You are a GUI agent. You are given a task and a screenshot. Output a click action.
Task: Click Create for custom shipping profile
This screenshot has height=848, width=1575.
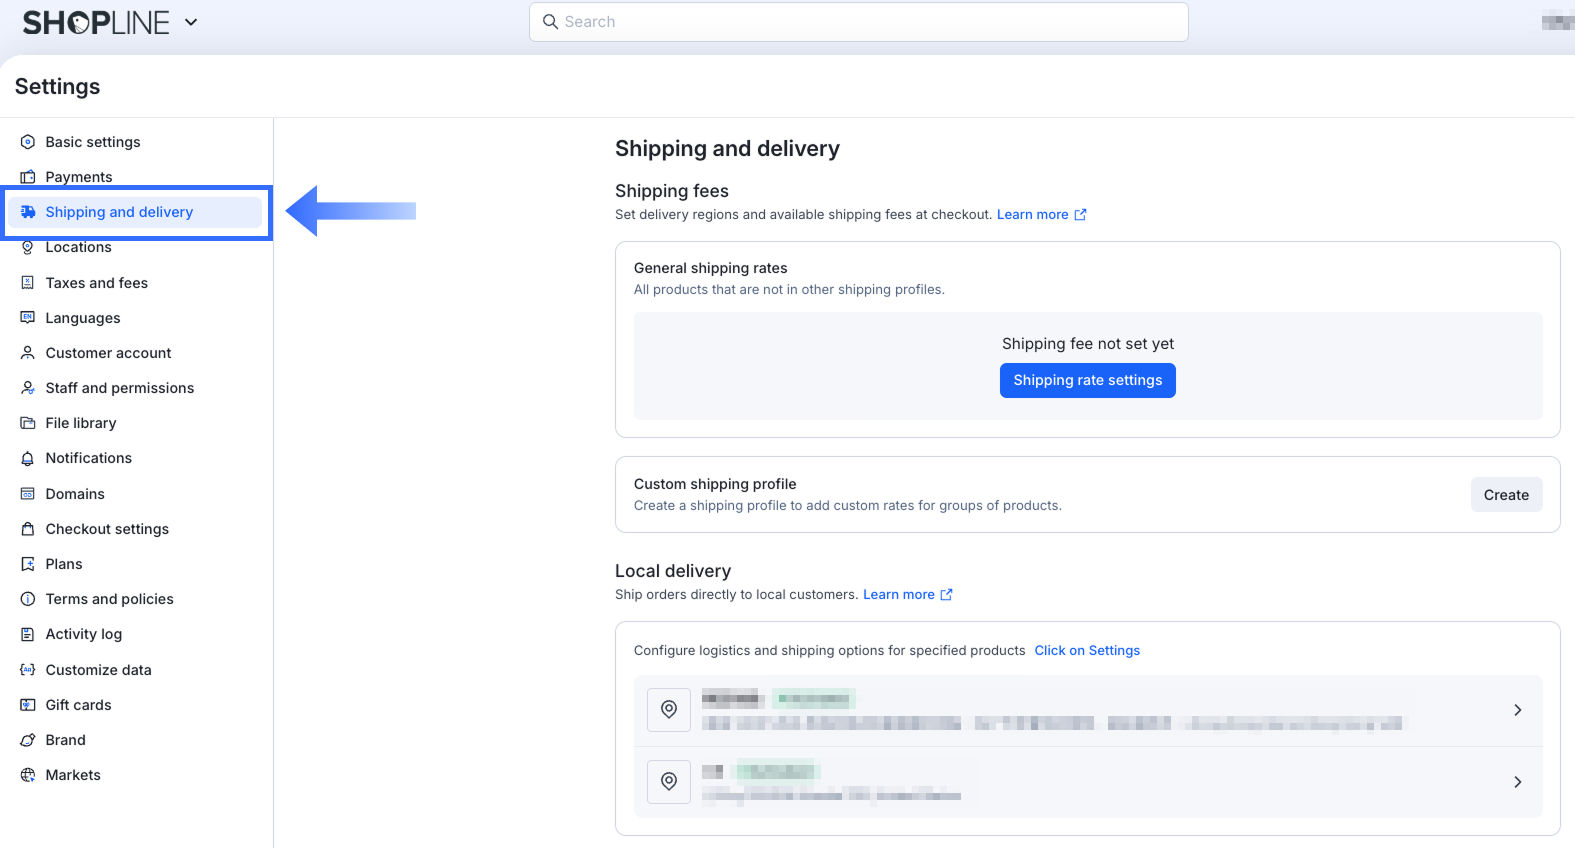1506,494
